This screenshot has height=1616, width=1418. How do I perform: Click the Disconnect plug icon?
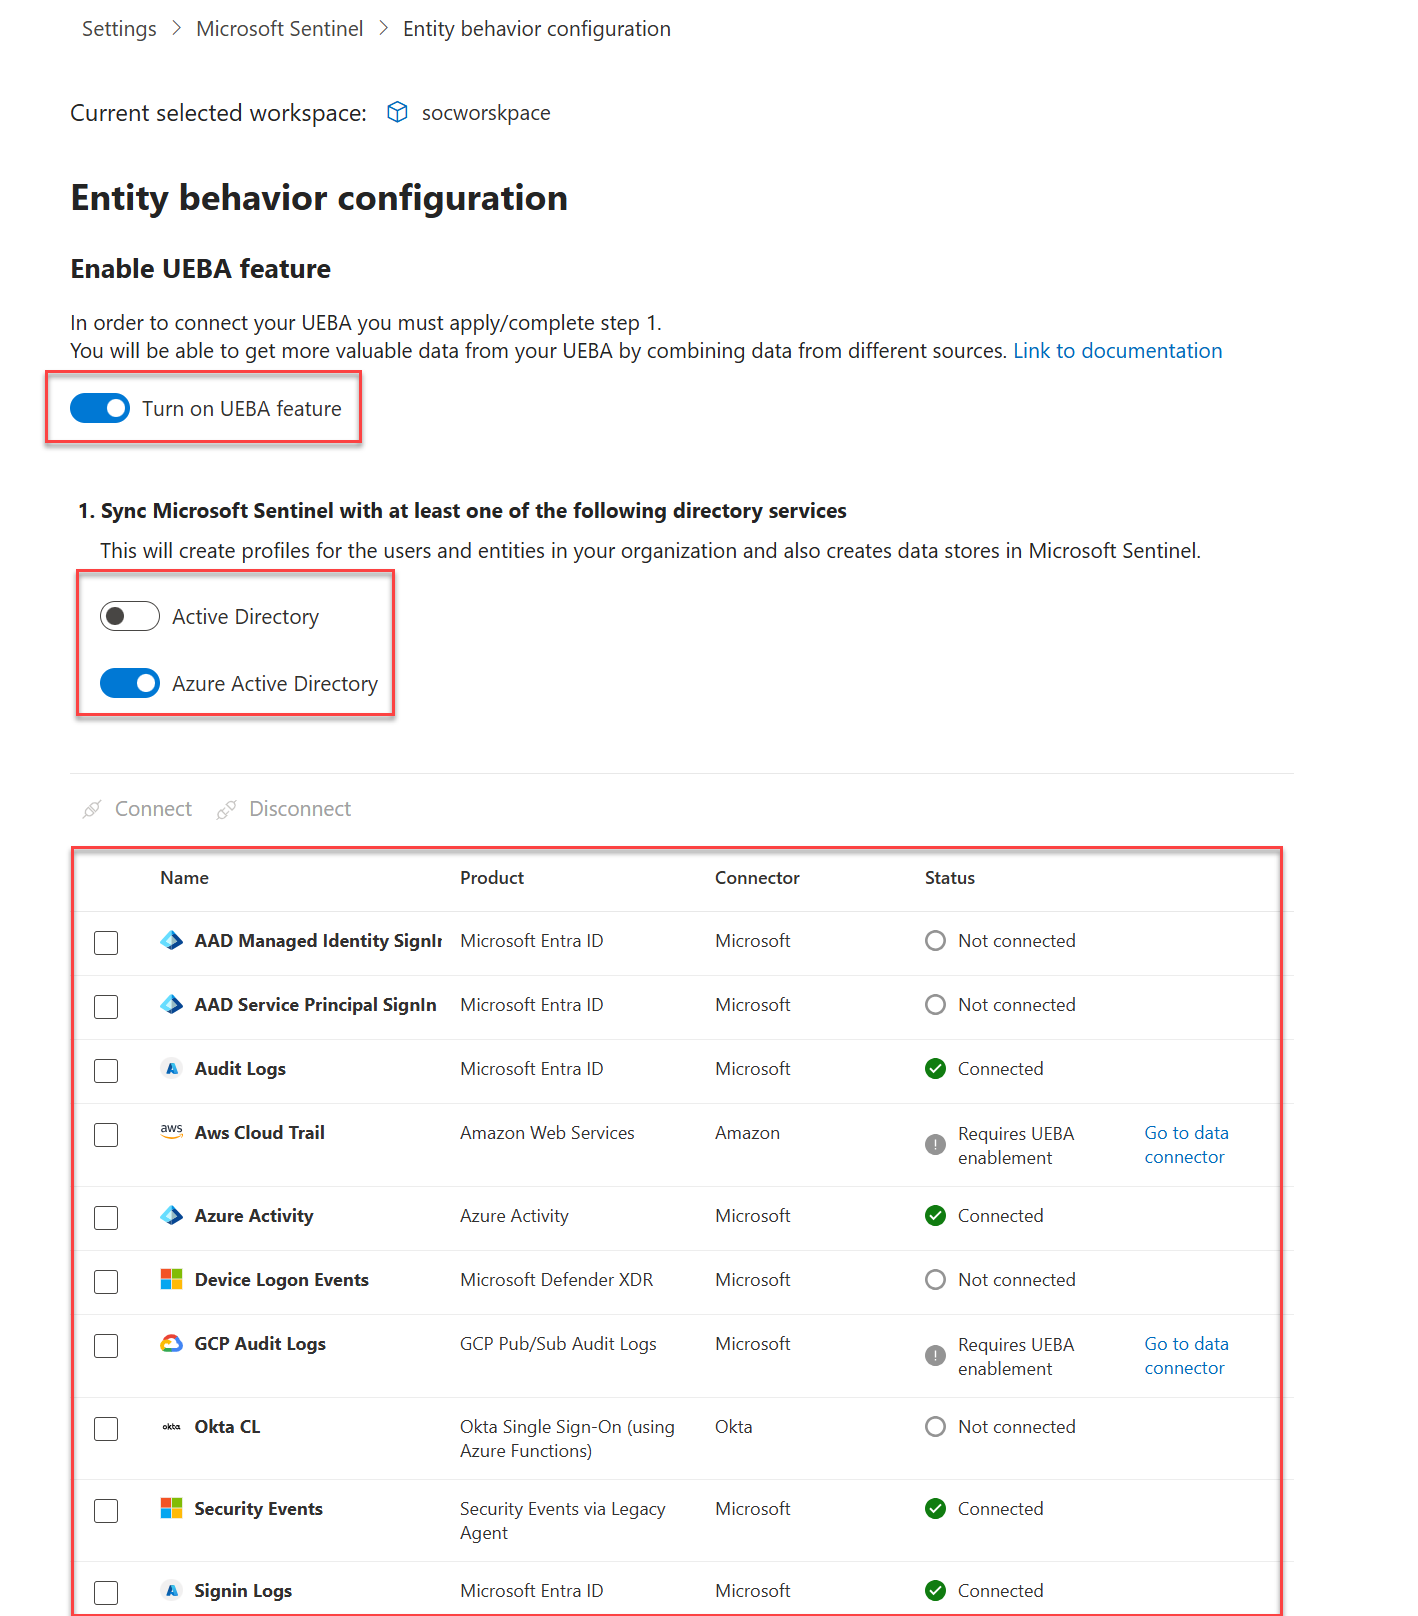click(x=227, y=809)
